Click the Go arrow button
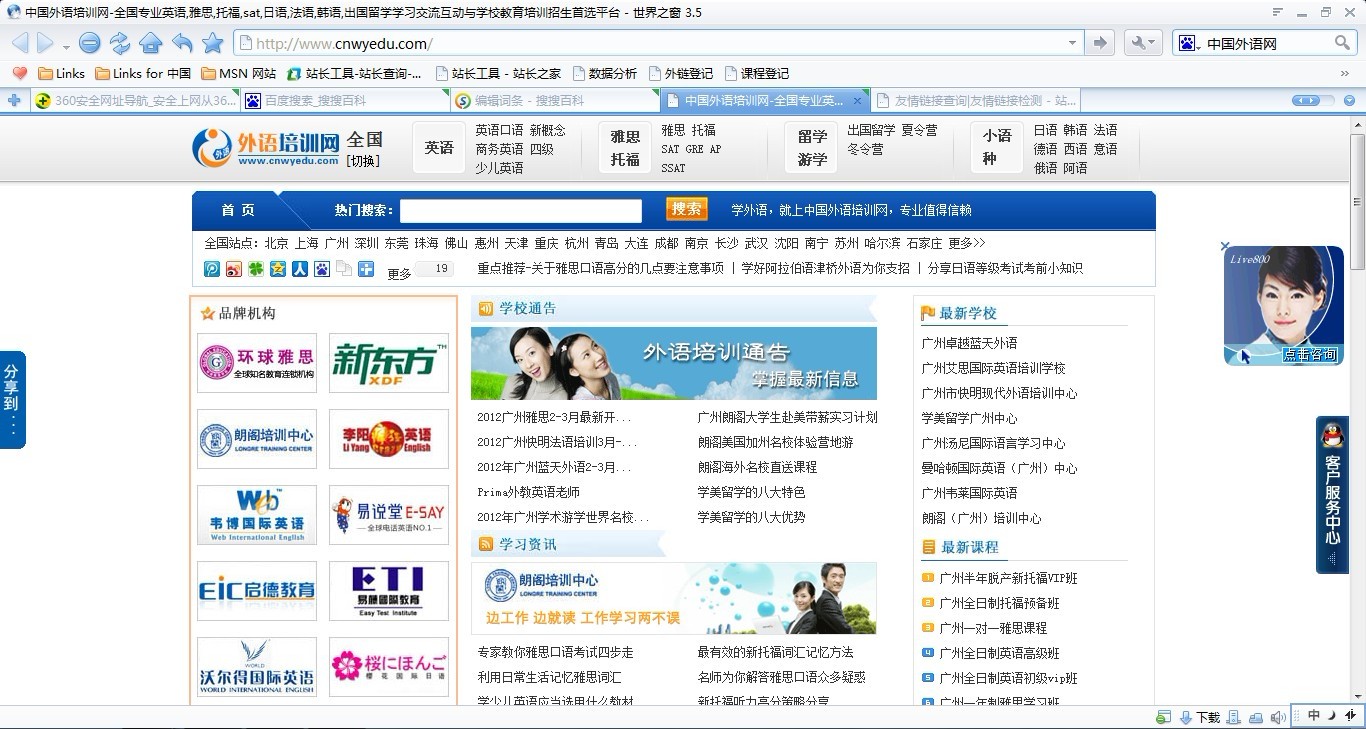Viewport: 1366px width, 729px height. [x=1100, y=43]
